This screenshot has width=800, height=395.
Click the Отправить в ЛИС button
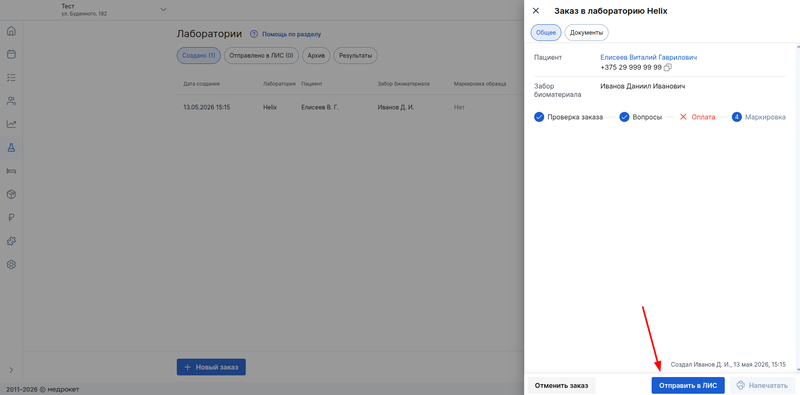coord(688,385)
